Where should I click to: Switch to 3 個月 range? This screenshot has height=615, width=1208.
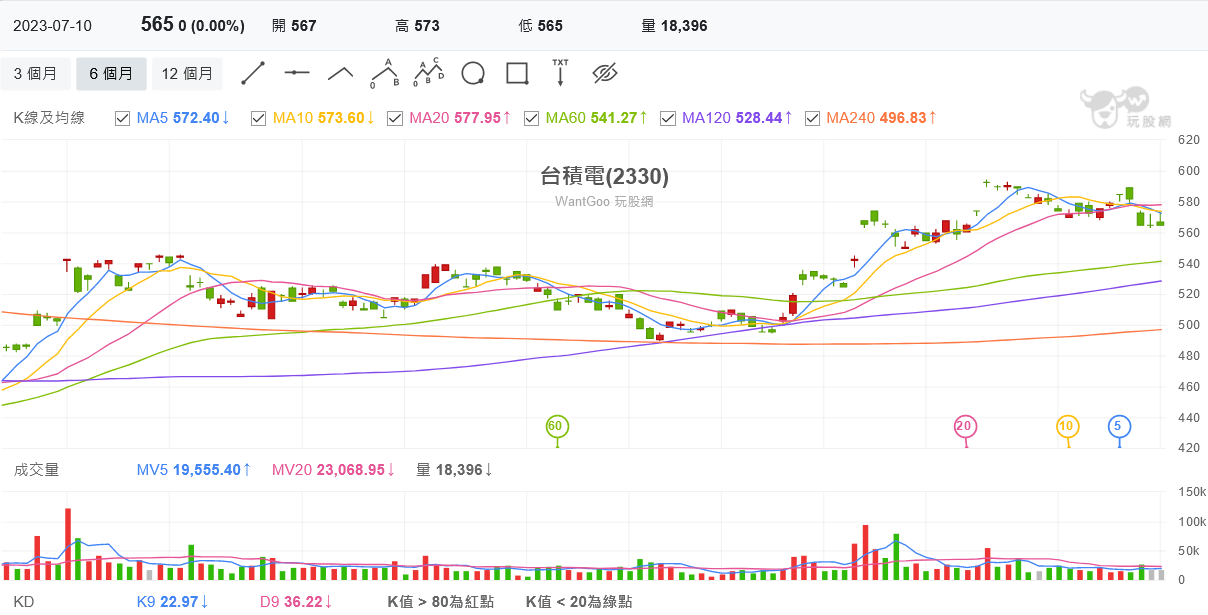pyautogui.click(x=36, y=74)
